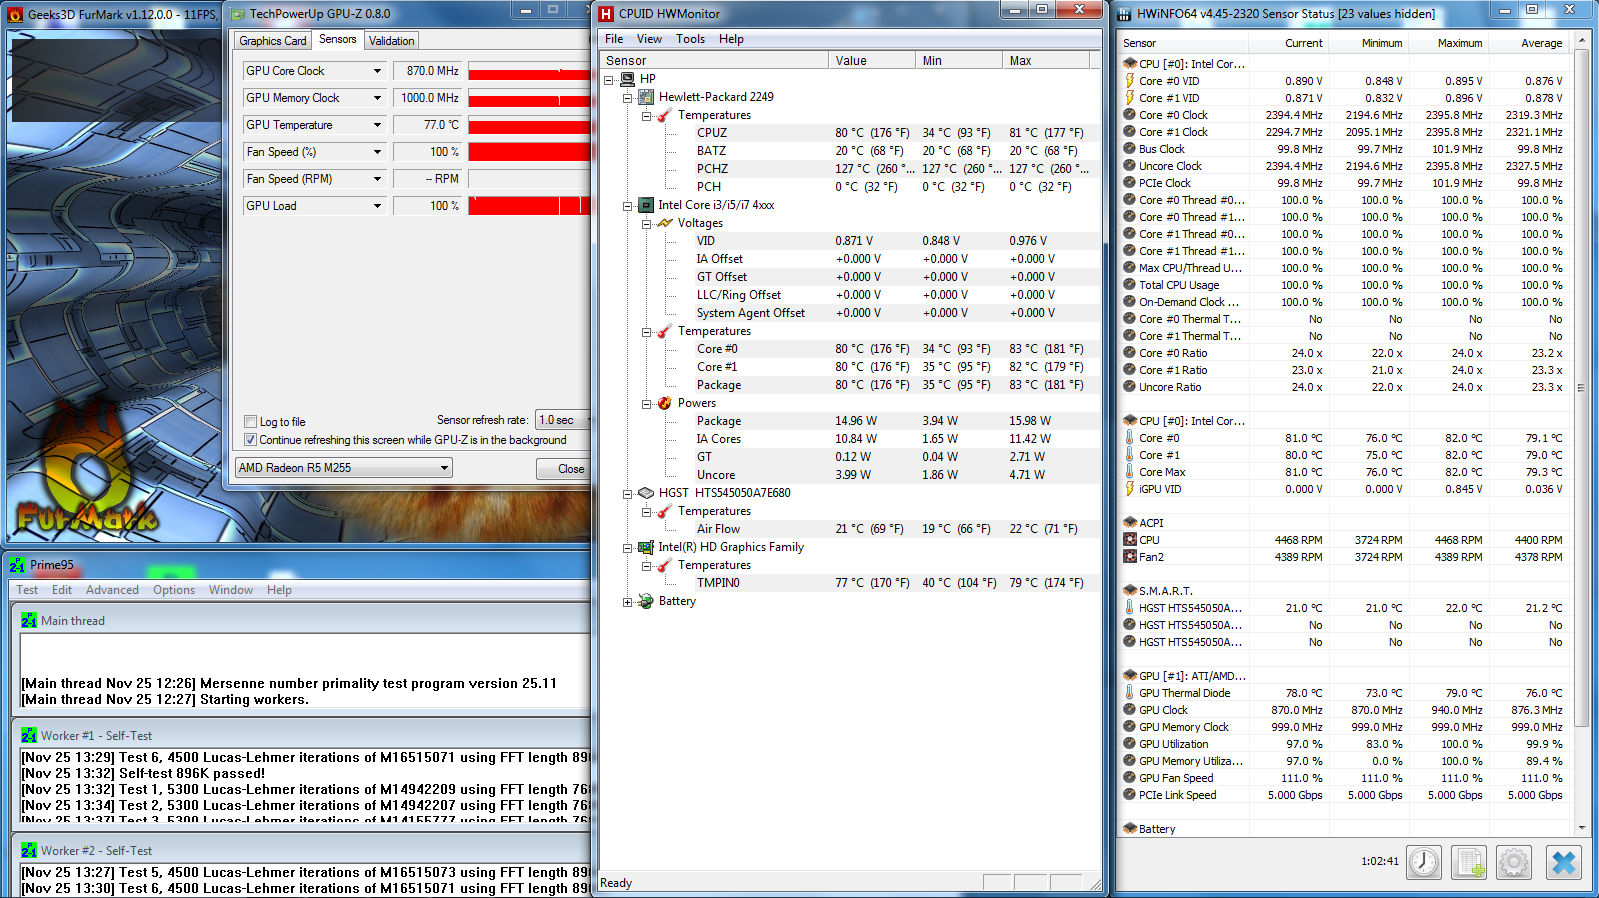
Task: Click the HWiNFO scroll up arrow
Action: (1582, 41)
